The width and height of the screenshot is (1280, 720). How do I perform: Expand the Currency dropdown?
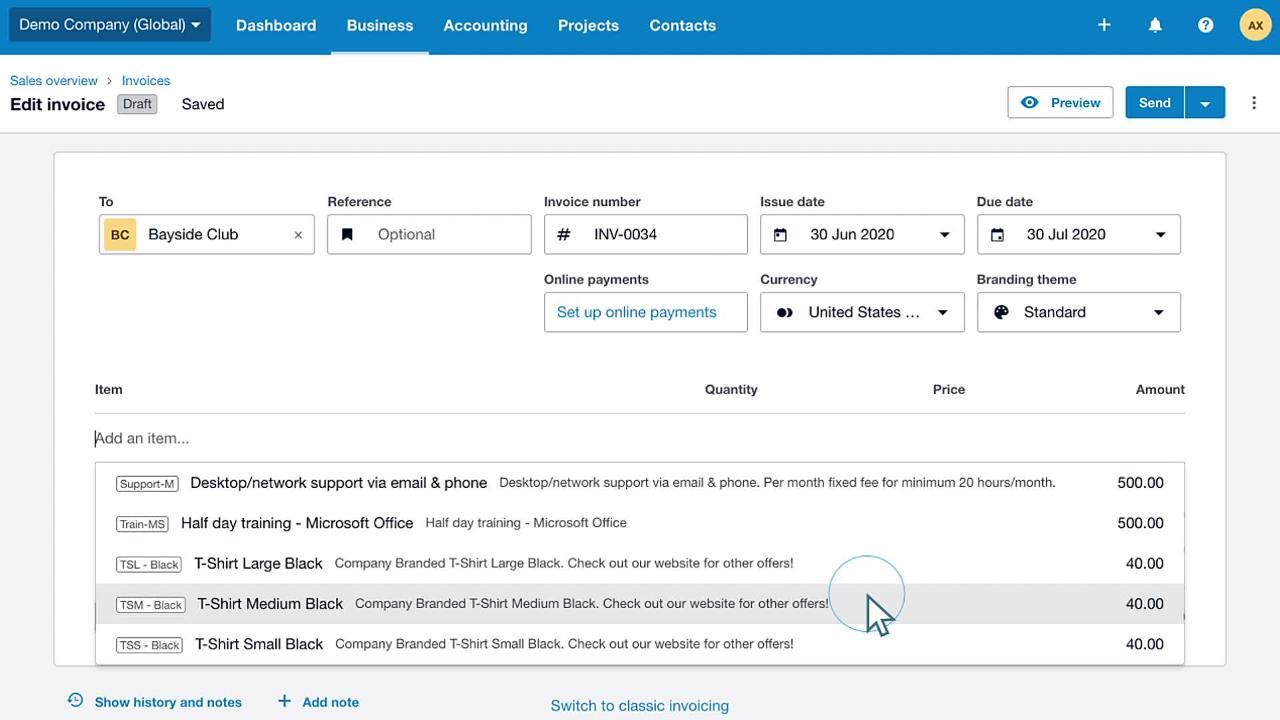pos(942,313)
